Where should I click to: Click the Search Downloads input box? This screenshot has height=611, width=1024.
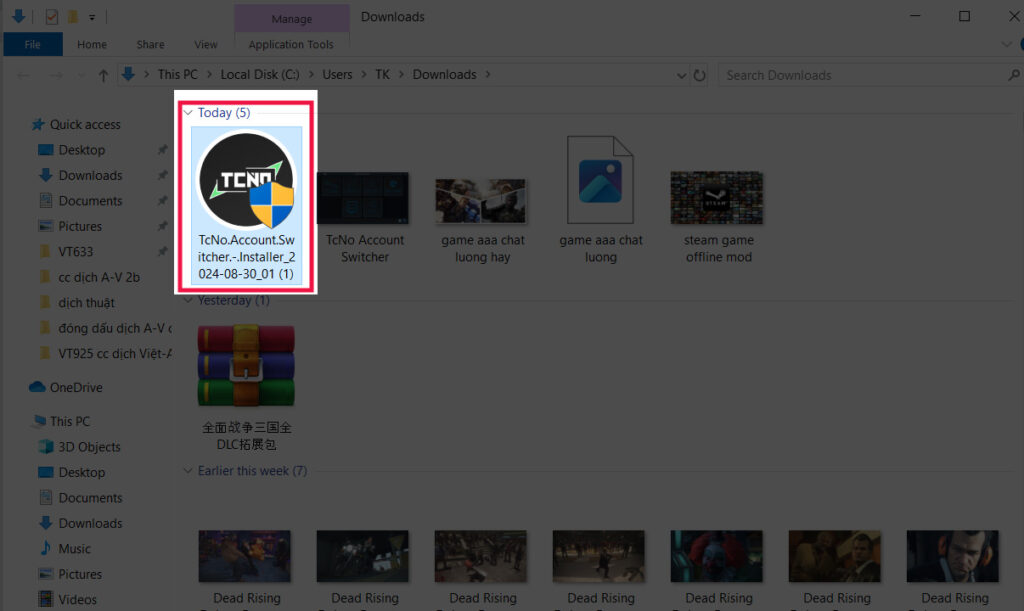click(x=862, y=76)
